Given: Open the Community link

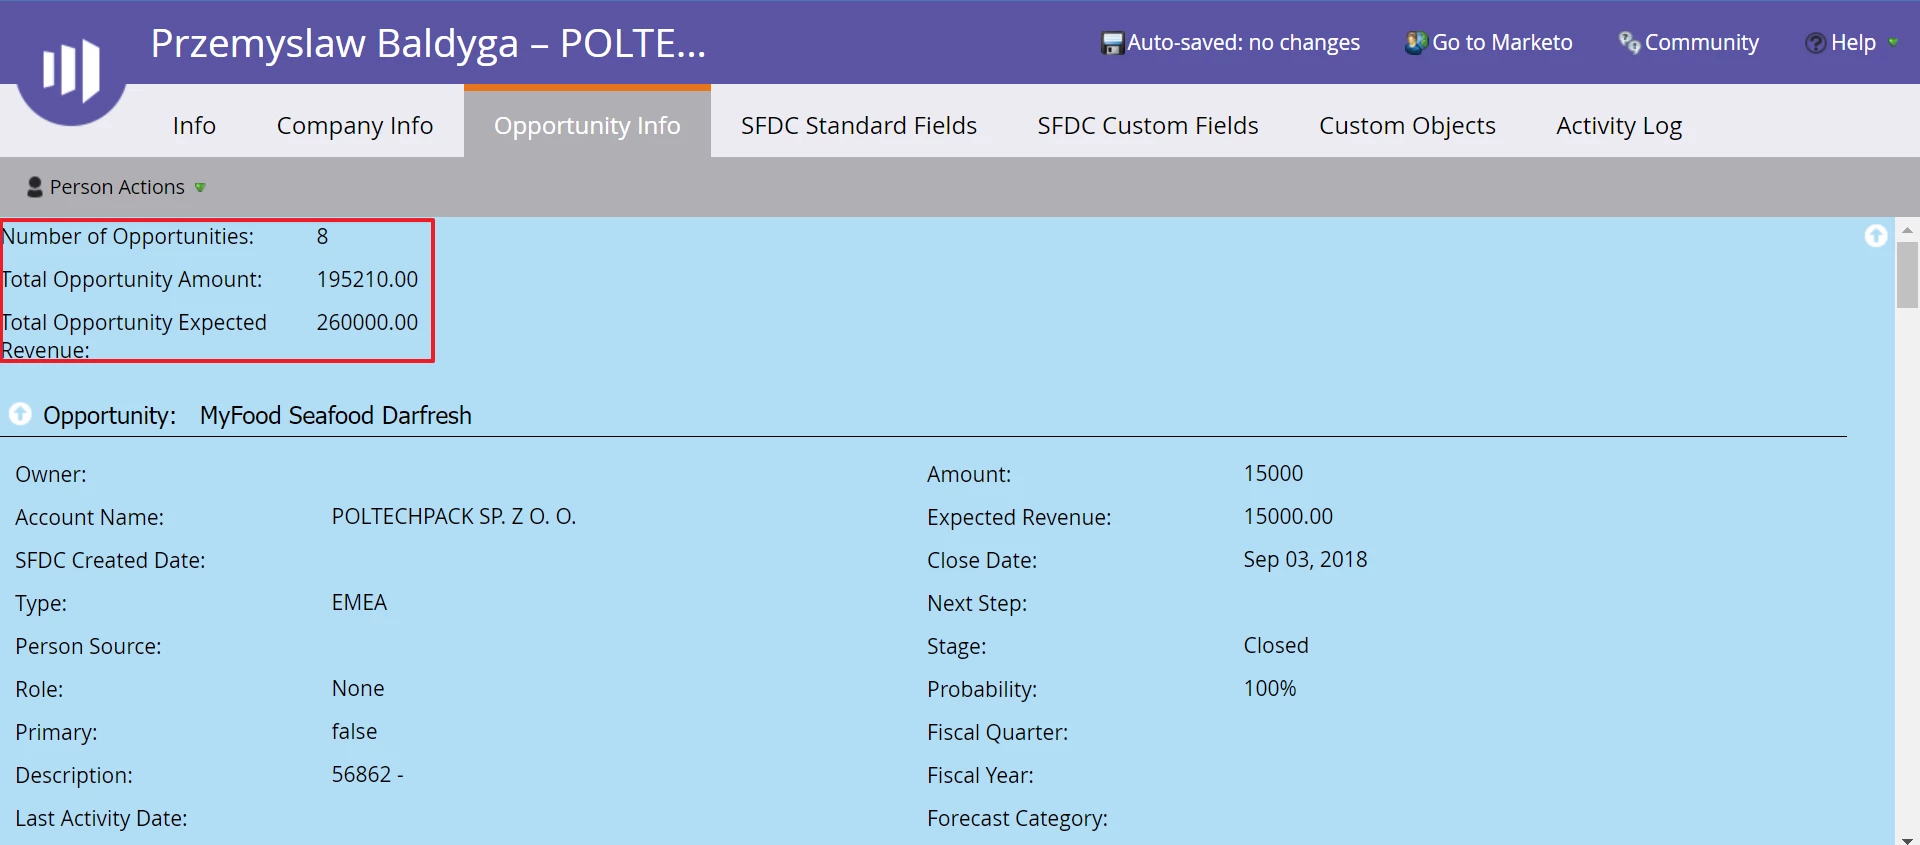Looking at the screenshot, I should point(1701,42).
